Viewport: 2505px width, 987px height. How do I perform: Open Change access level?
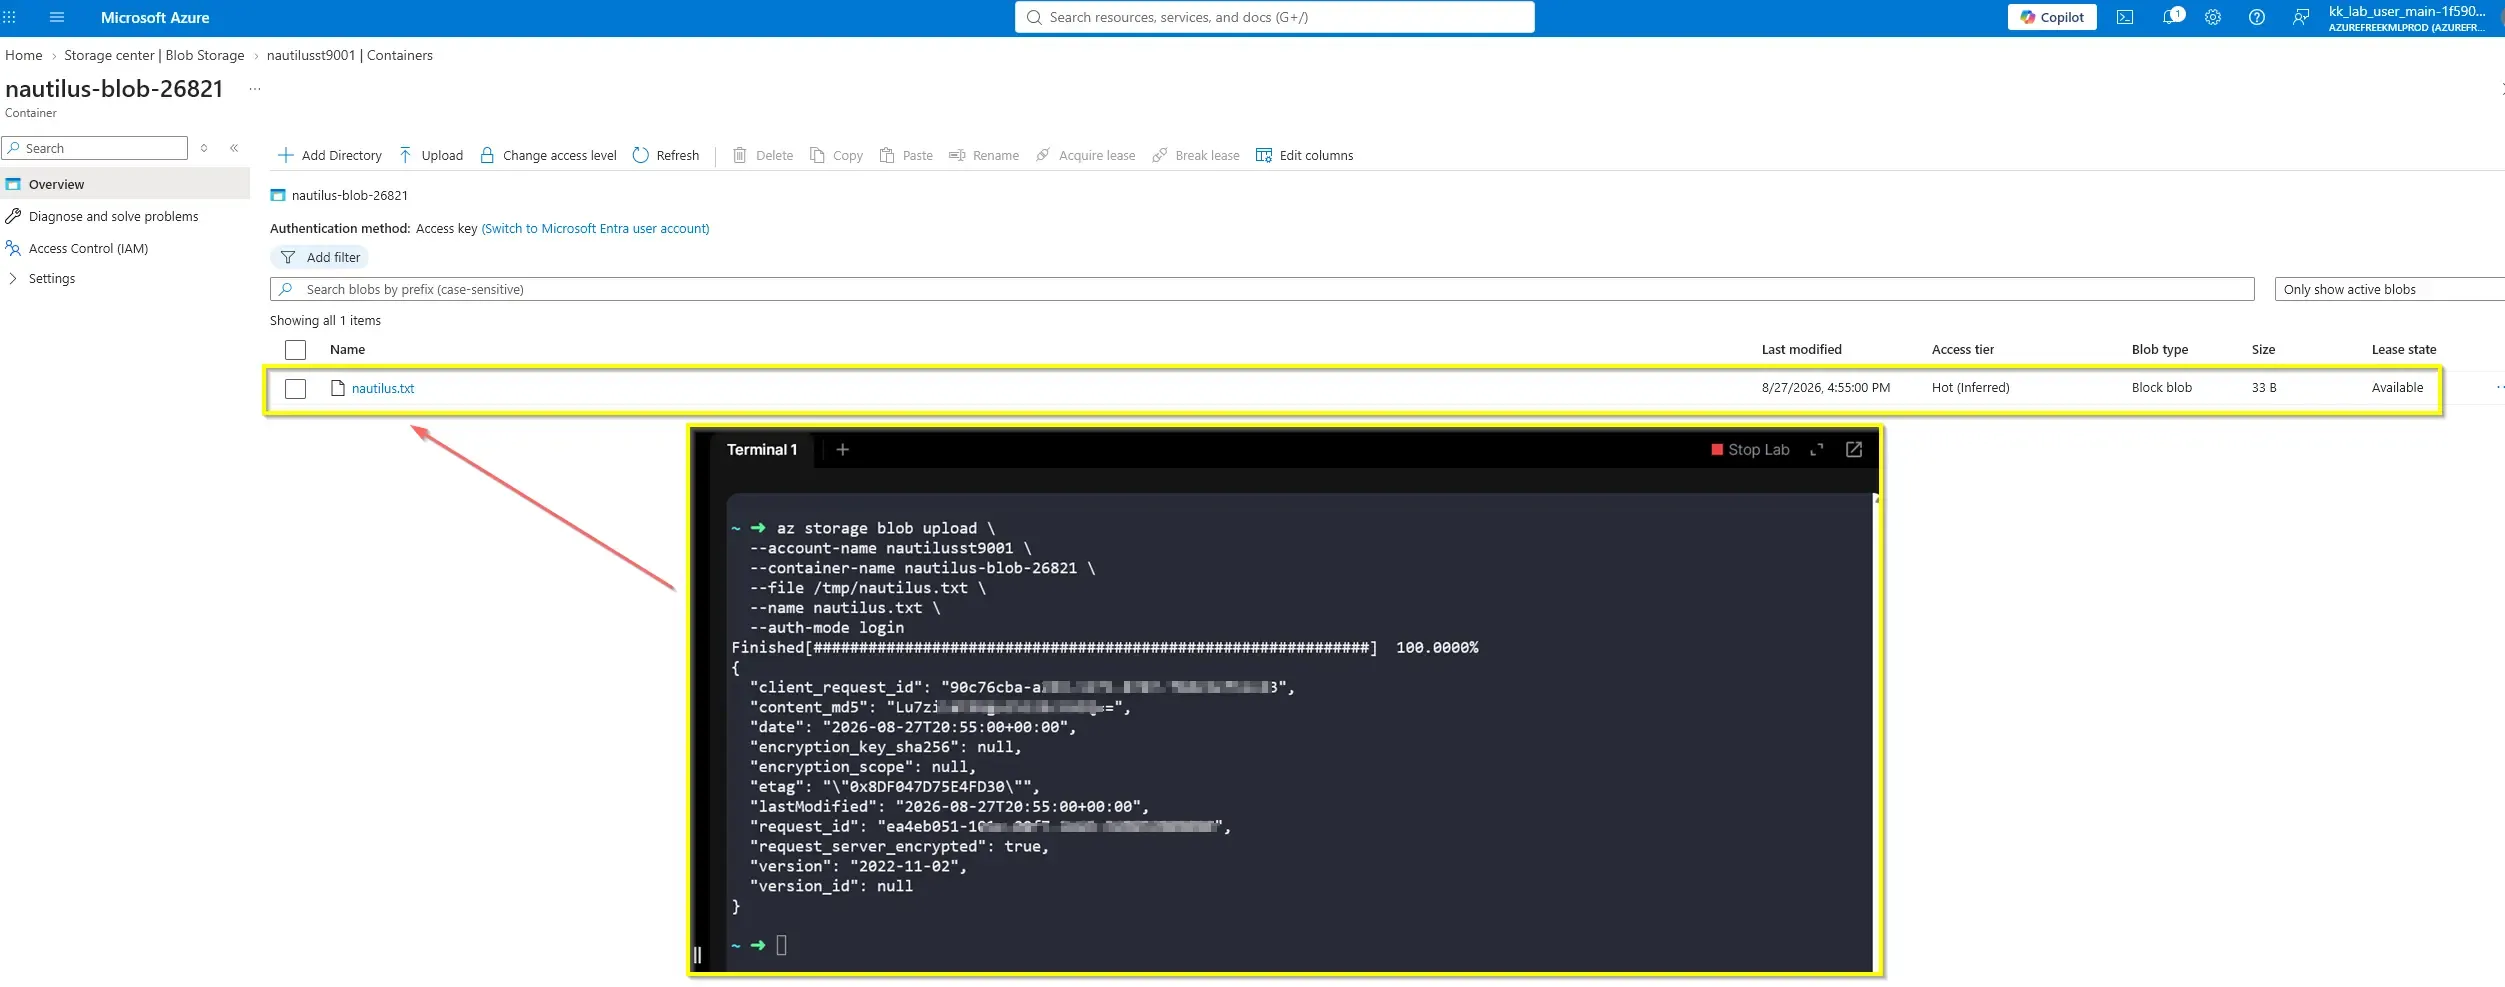pyautogui.click(x=548, y=155)
